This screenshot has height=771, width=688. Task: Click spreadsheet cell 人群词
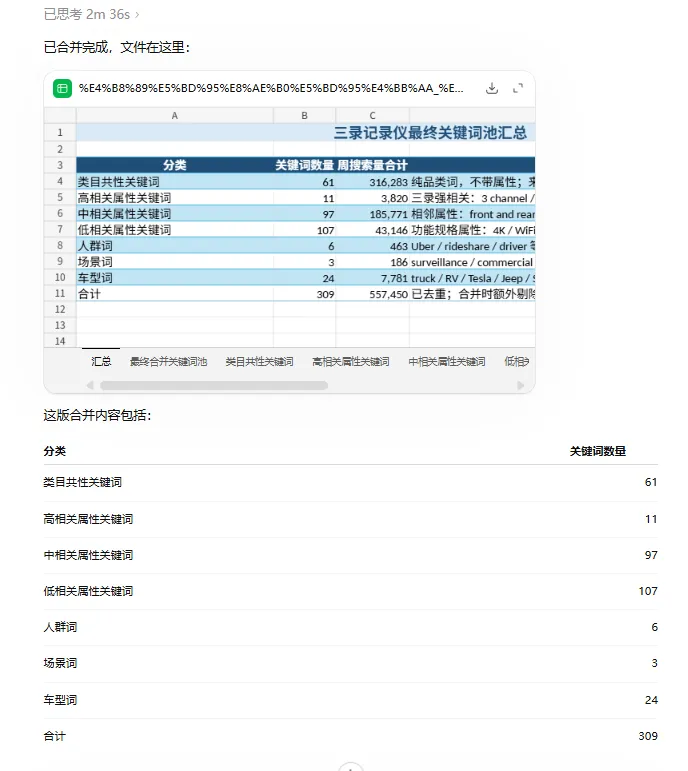coord(175,246)
